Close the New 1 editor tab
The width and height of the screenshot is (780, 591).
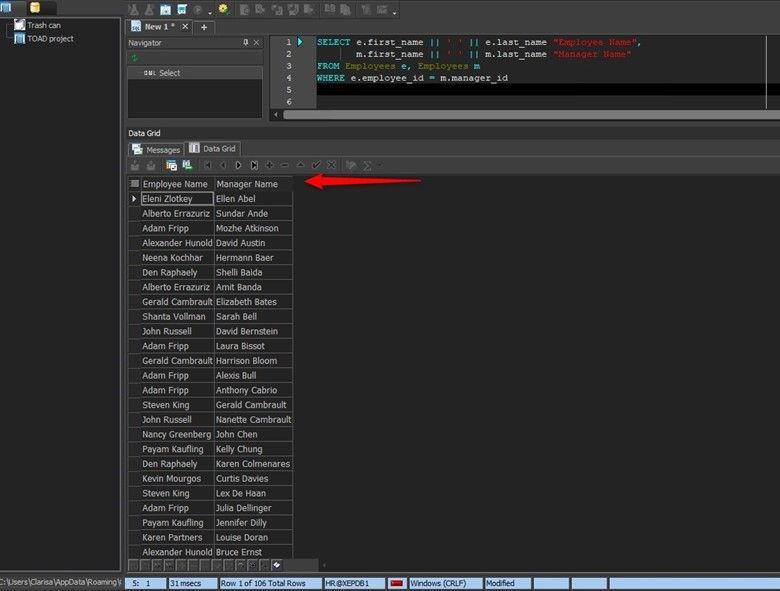[185, 26]
